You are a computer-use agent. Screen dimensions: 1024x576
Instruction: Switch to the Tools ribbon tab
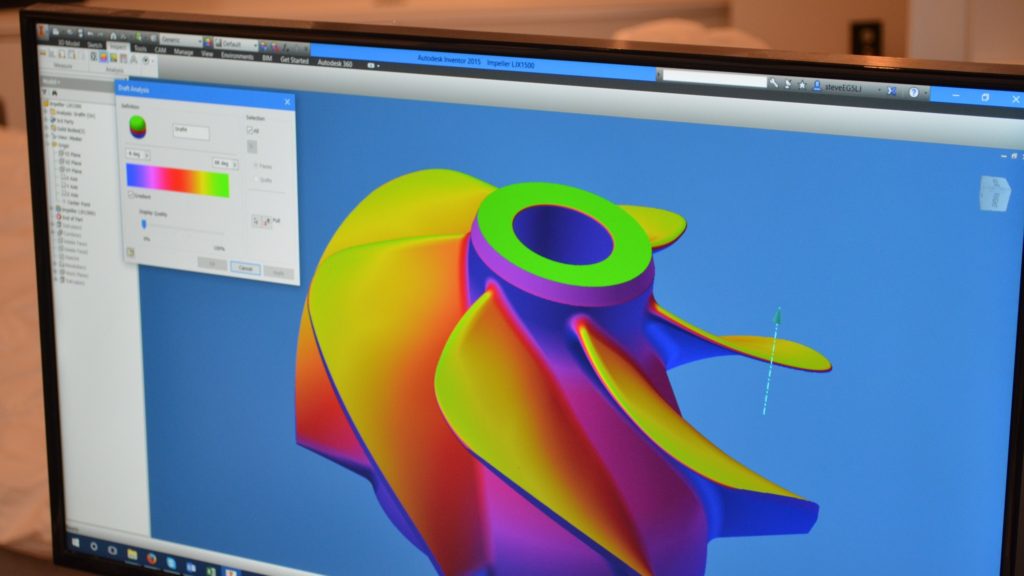coord(140,48)
